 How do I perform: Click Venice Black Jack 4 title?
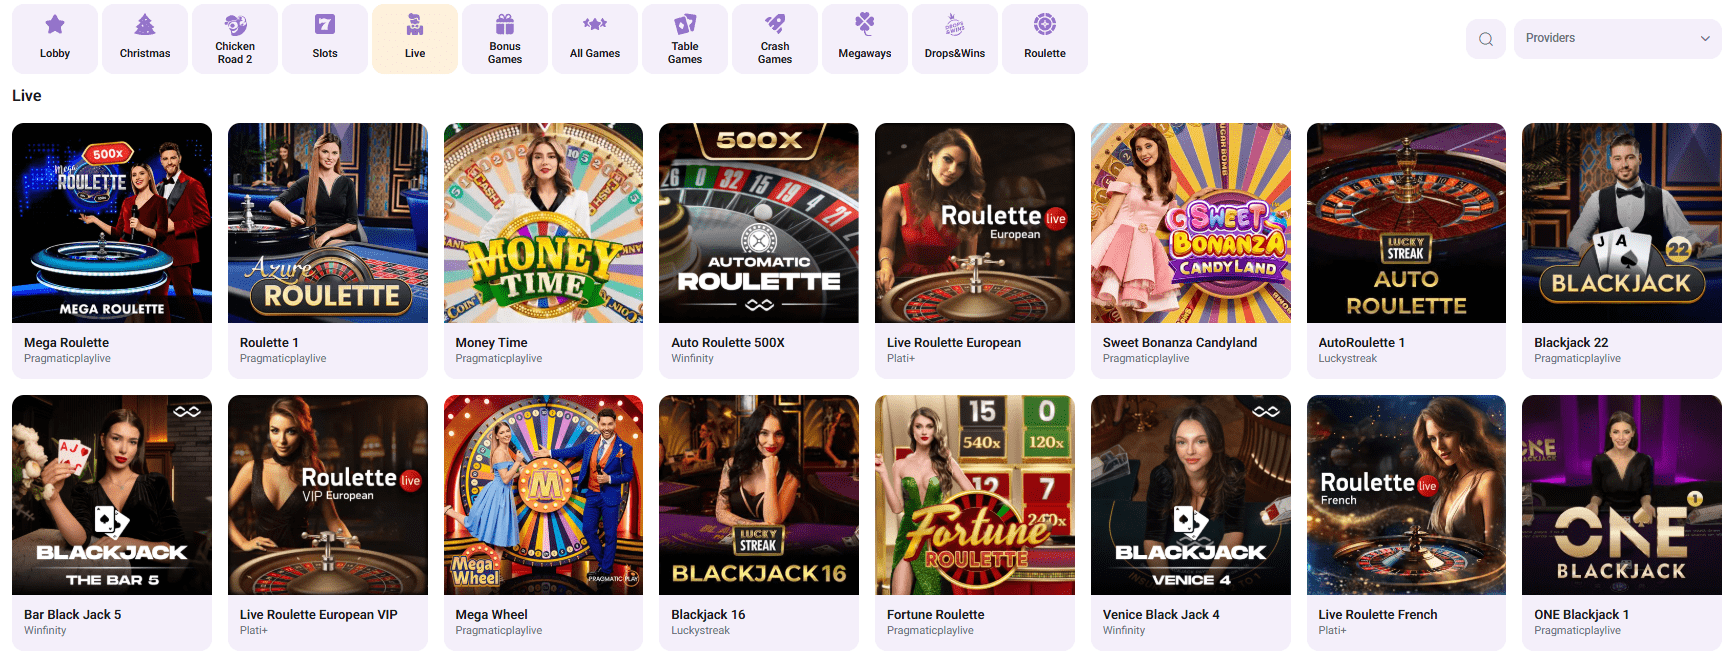point(1161,615)
